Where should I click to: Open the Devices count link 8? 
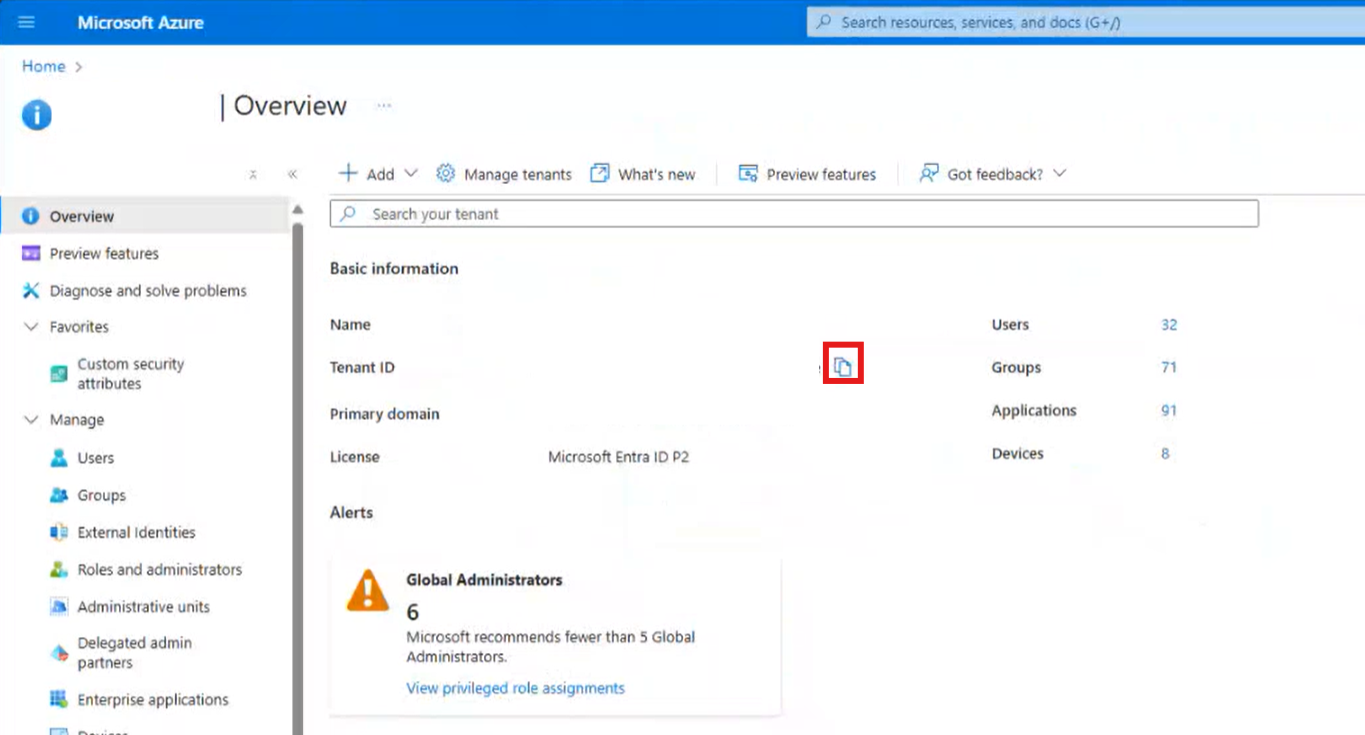(x=1165, y=453)
